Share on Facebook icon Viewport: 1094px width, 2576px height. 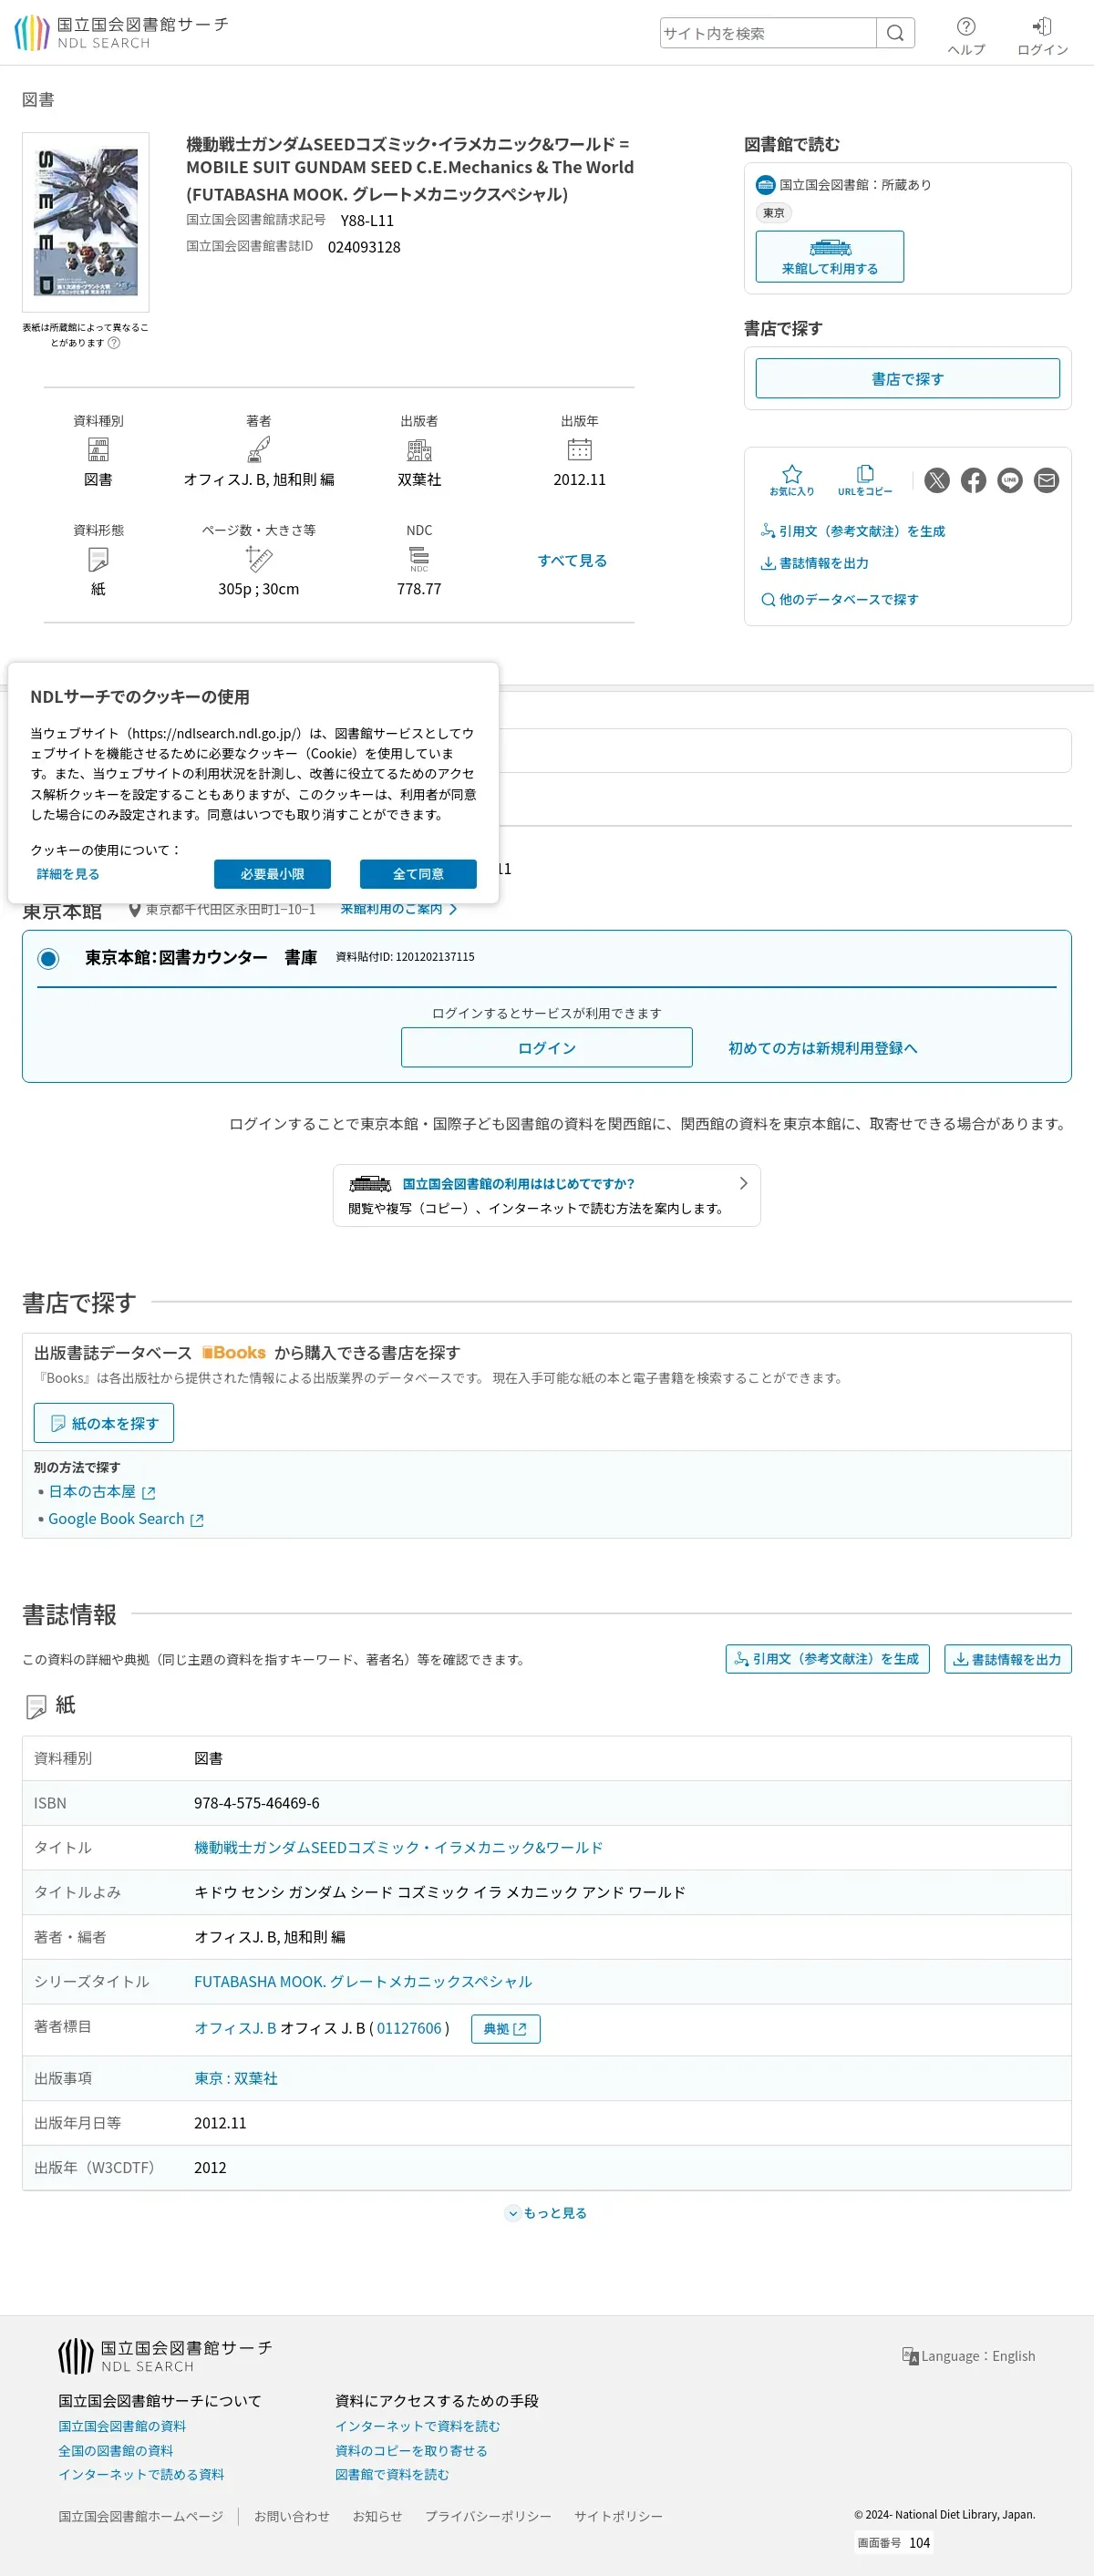[x=973, y=480]
